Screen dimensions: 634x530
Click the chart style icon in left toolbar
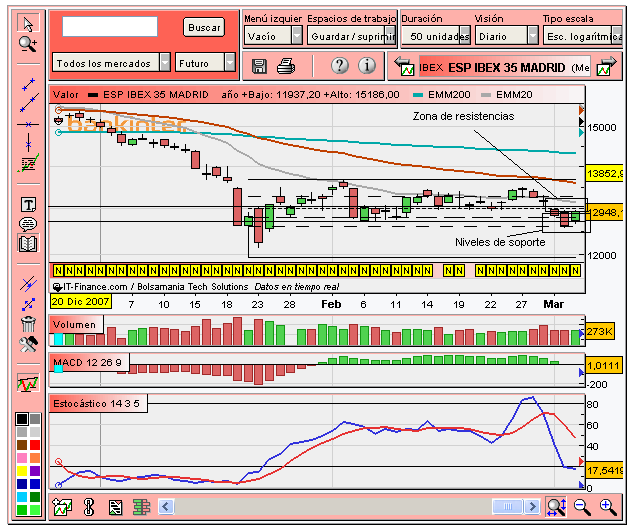(x=28, y=382)
